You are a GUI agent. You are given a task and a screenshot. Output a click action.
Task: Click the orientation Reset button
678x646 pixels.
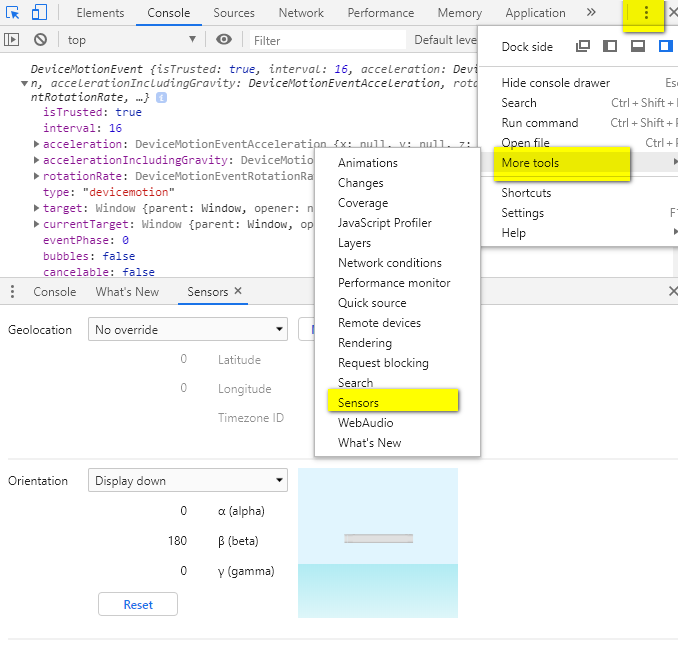click(x=138, y=604)
